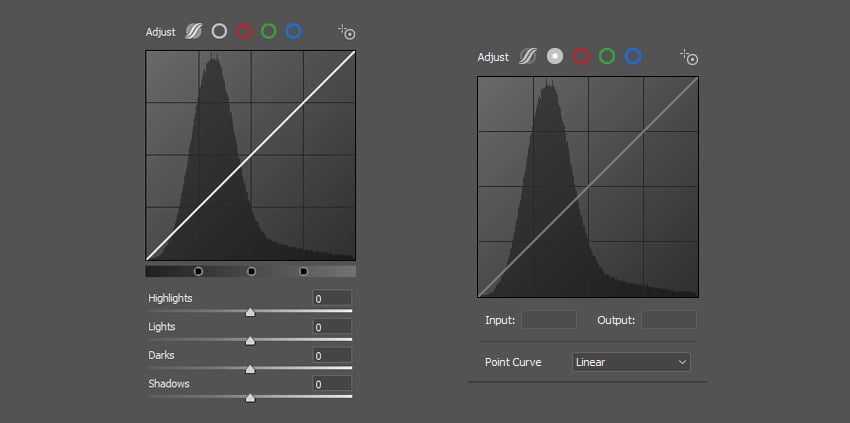
Task: Choose red channel circle in left panel
Action: coord(244,31)
